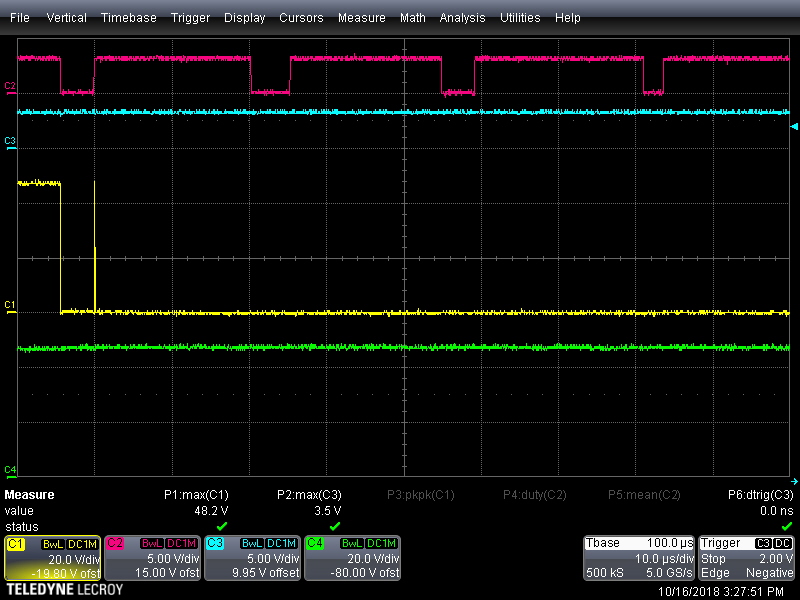Click the P6:dtrig(C3) measurement header
Screen dimensions: 800x600
pos(761,495)
